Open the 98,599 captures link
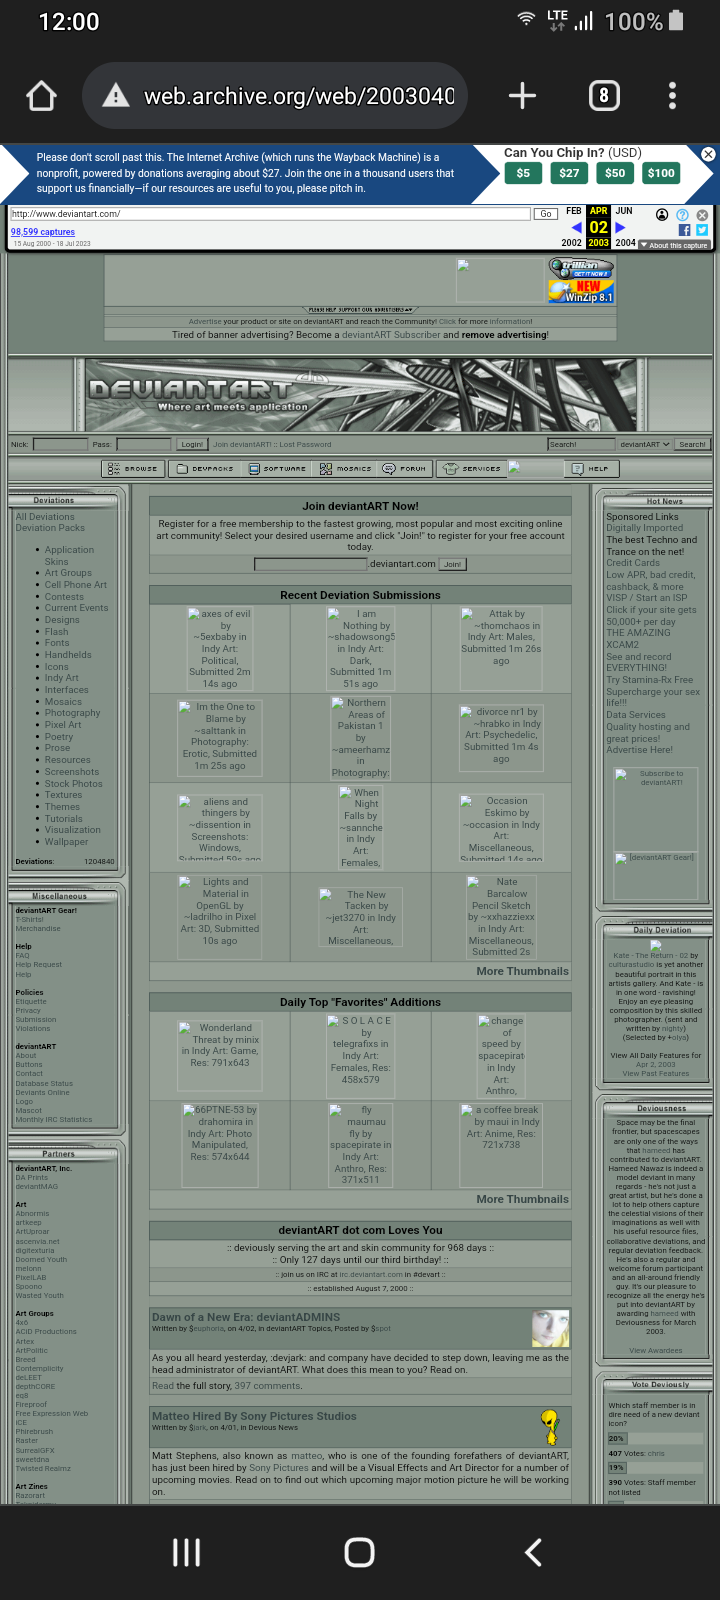The image size is (720, 1600). [x=43, y=232]
